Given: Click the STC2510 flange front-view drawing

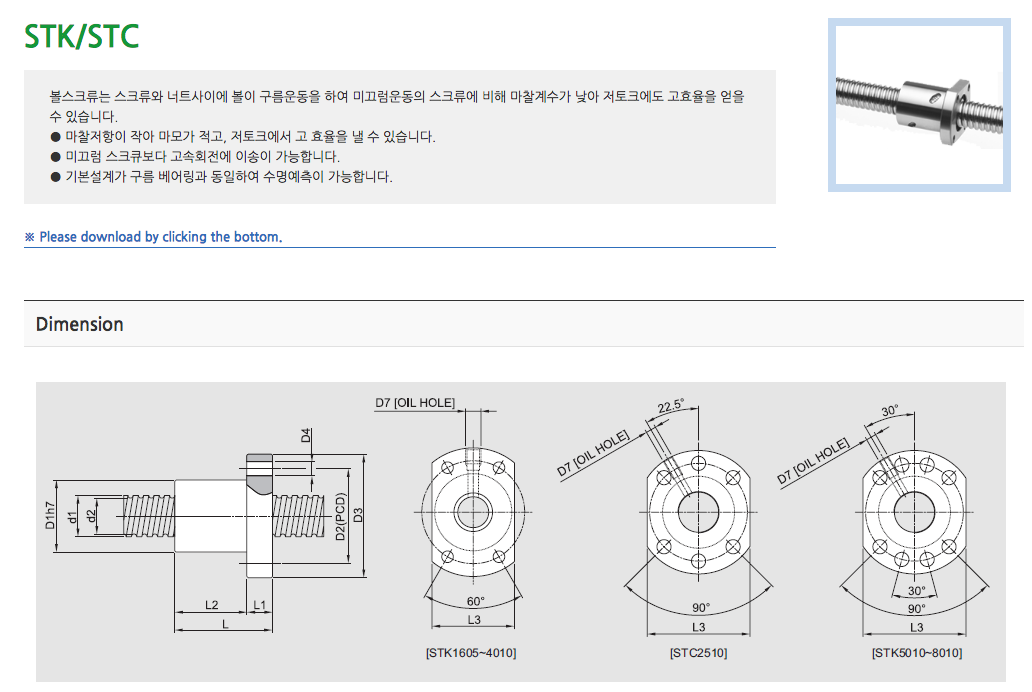Looking at the screenshot, I should coord(698,513).
